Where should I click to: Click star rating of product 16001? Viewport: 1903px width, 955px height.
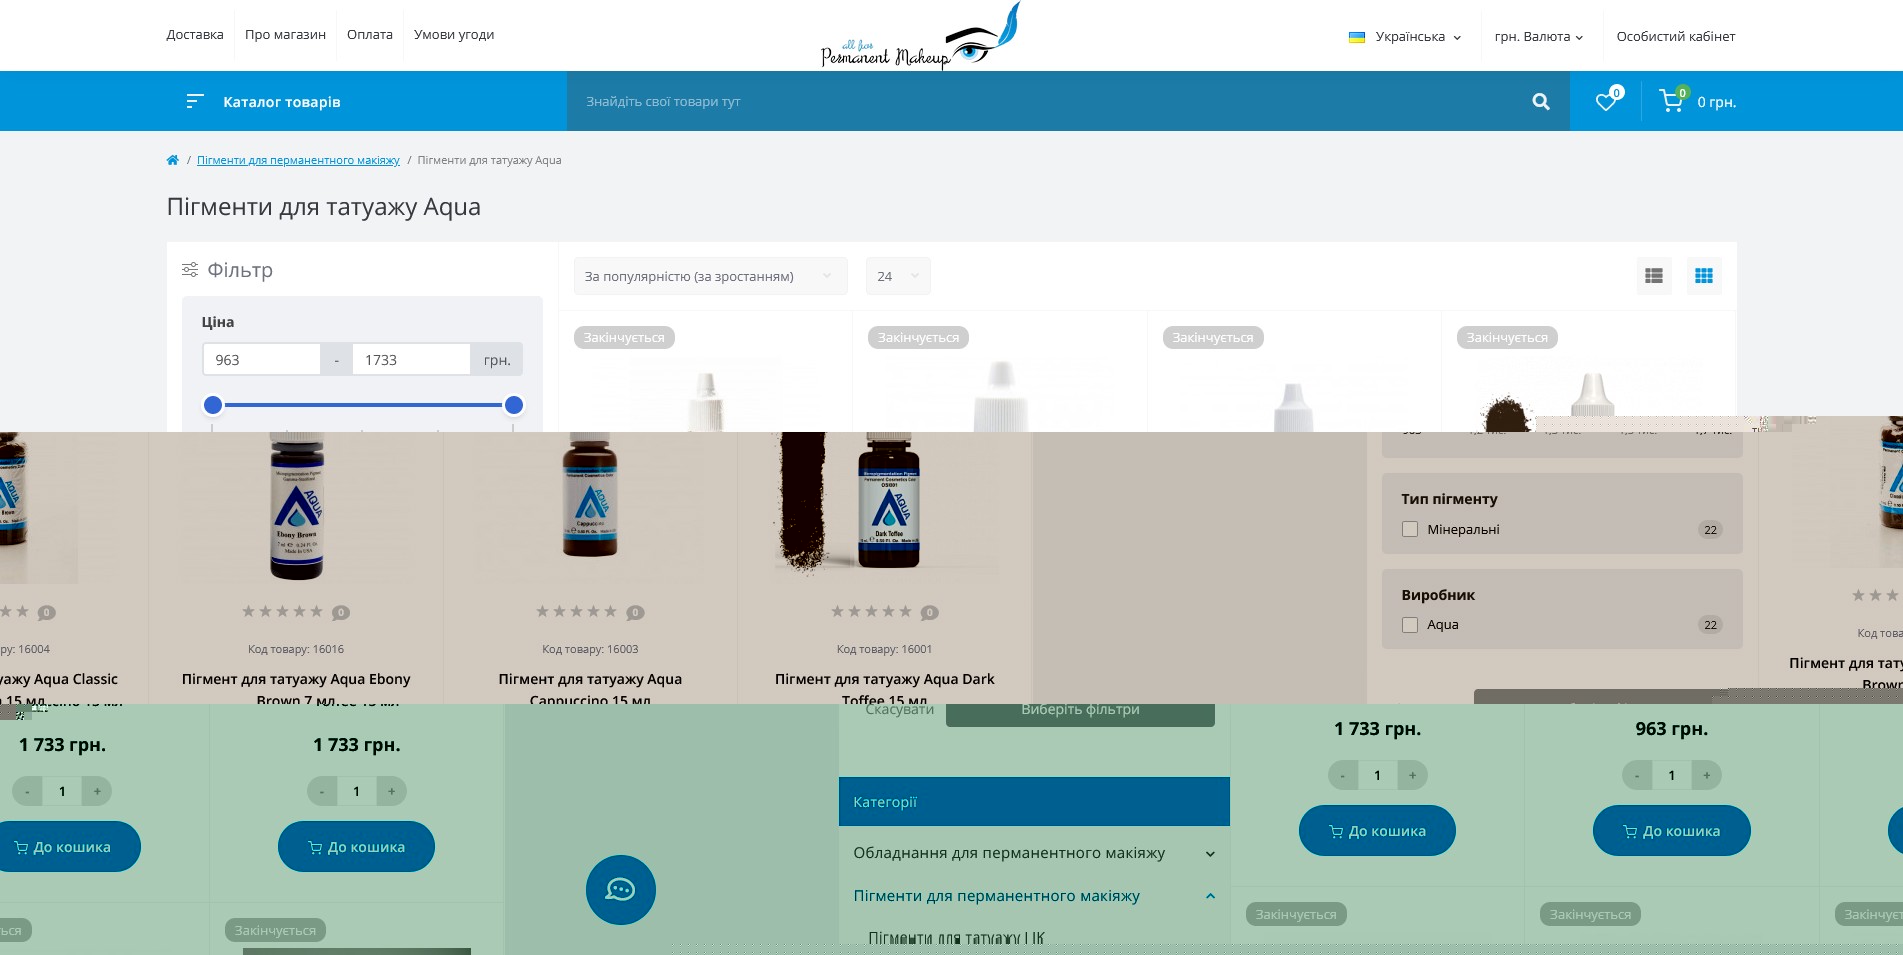tap(872, 612)
